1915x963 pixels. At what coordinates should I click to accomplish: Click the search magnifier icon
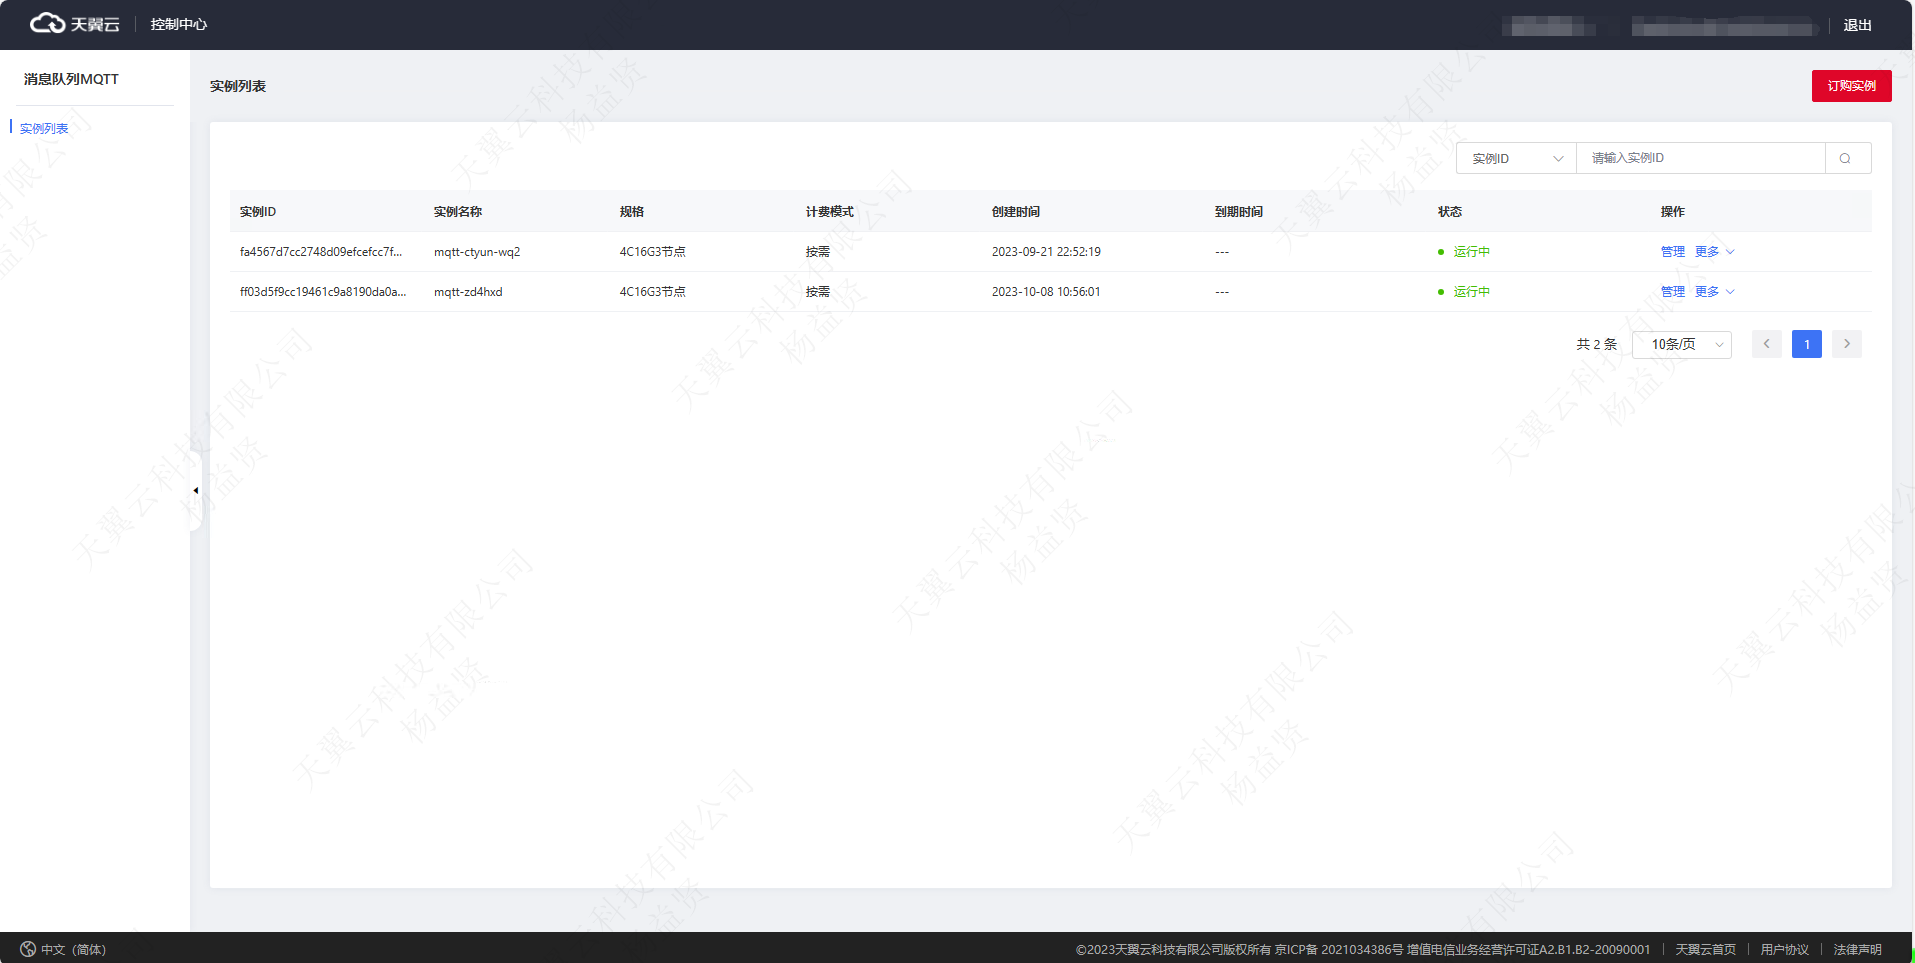pos(1845,158)
